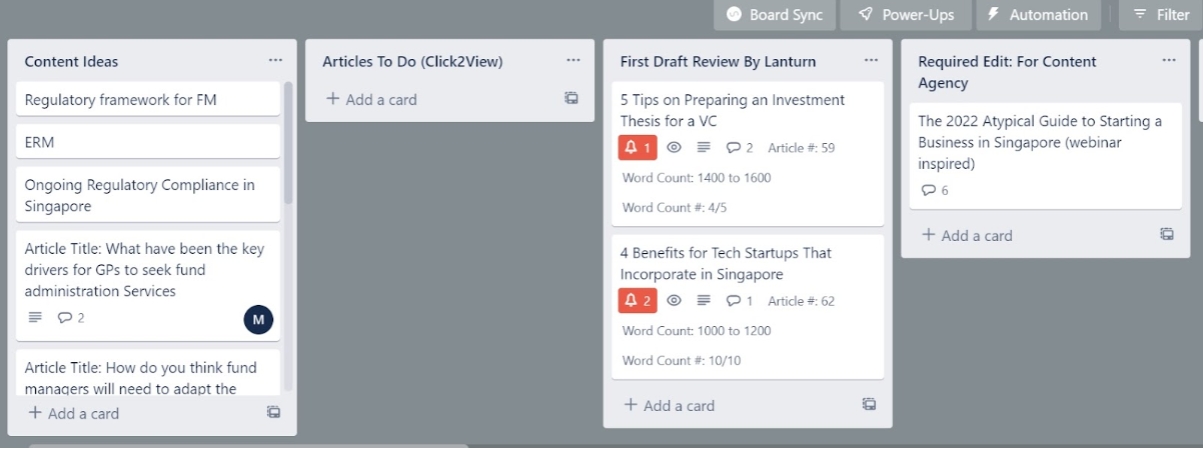Click Word Count #: 4/5 field
The height and width of the screenshot is (451, 1203).
point(674,208)
